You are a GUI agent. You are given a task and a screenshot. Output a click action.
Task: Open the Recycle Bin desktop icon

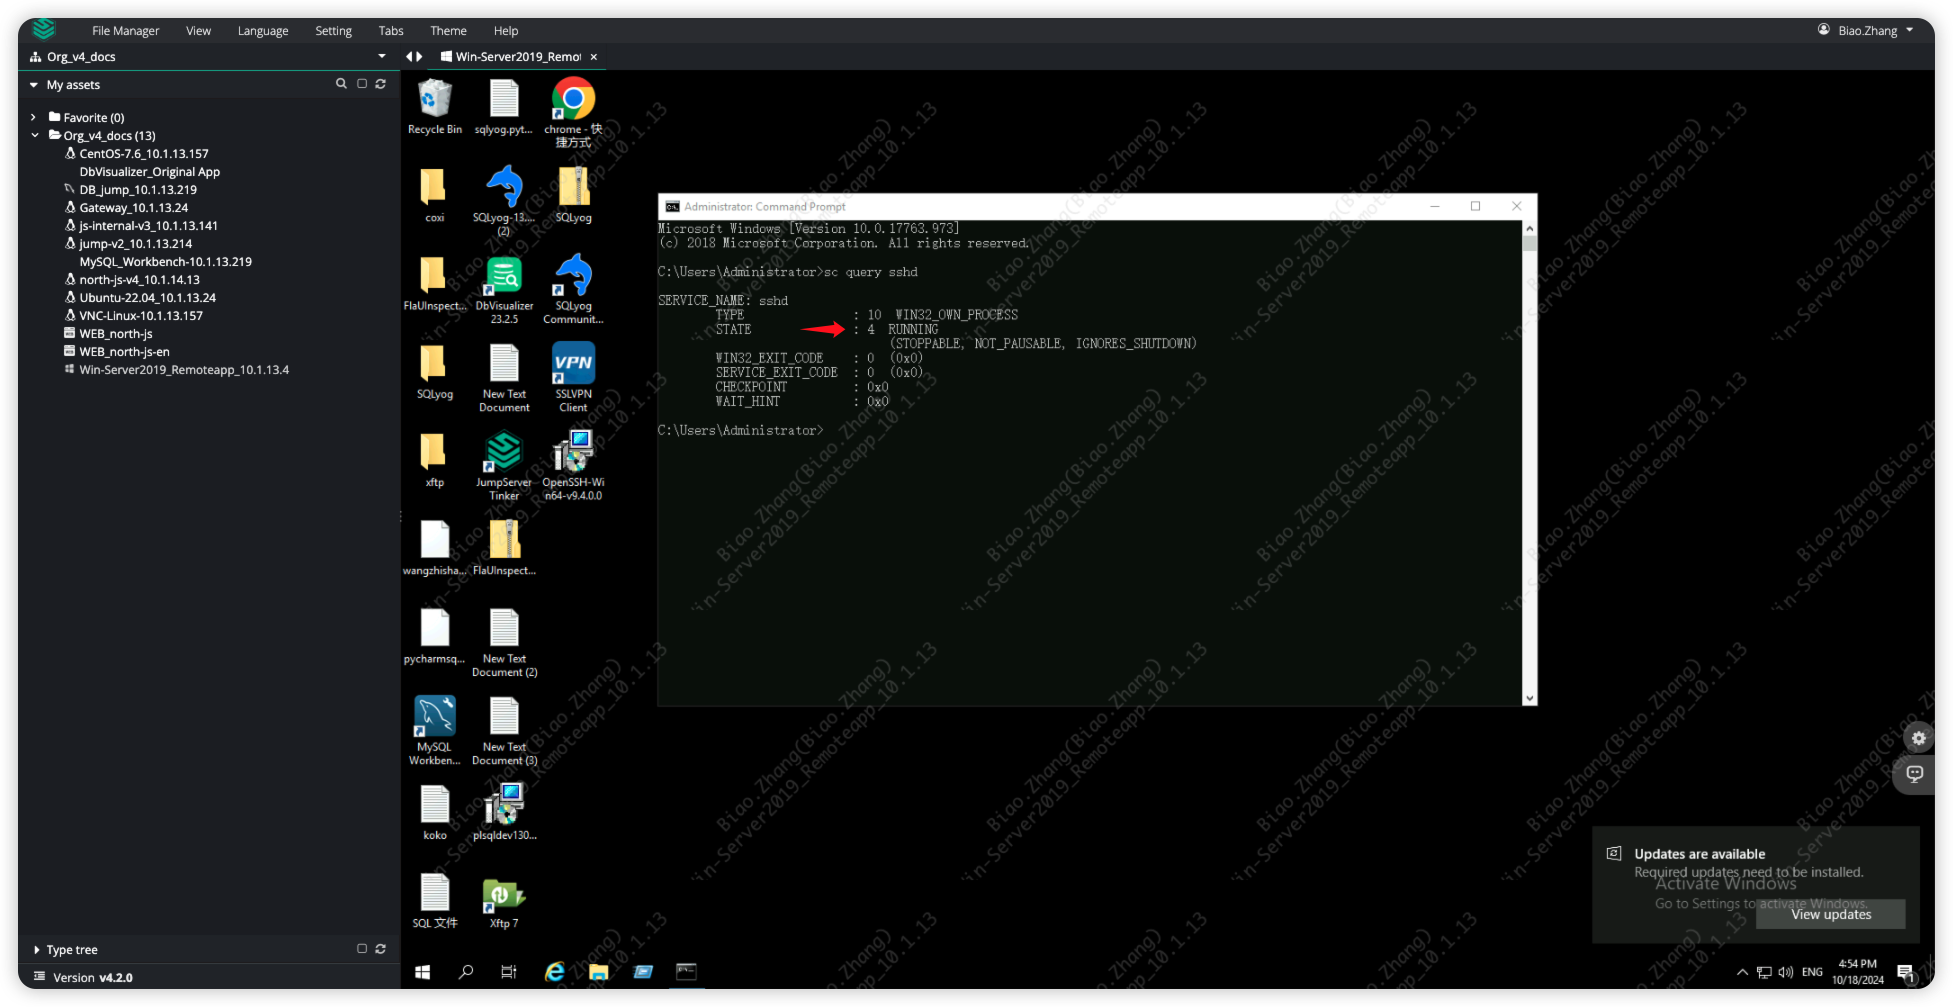pyautogui.click(x=434, y=107)
